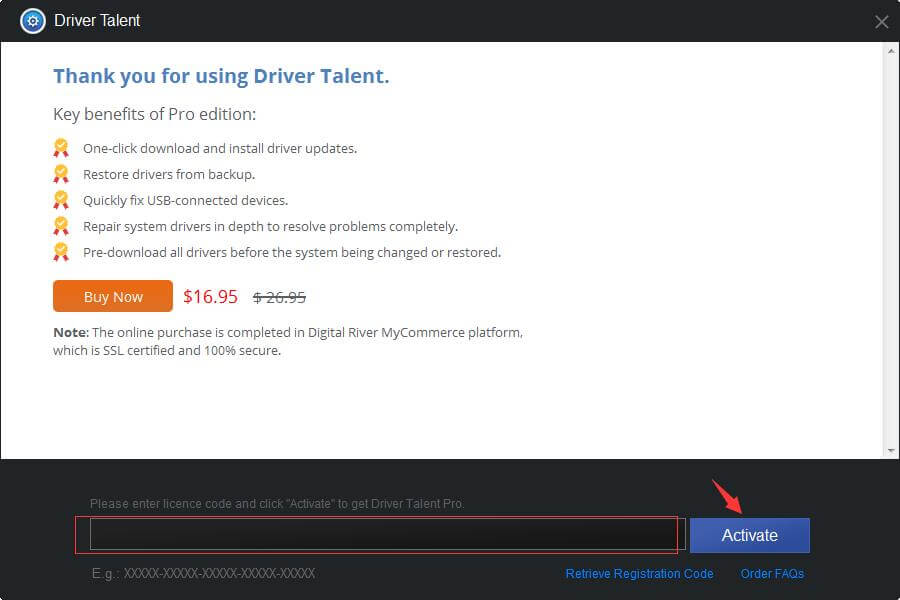900x600 pixels.
Task: Click the "Quickly fix USB-connected devices." text
Action: point(185,200)
